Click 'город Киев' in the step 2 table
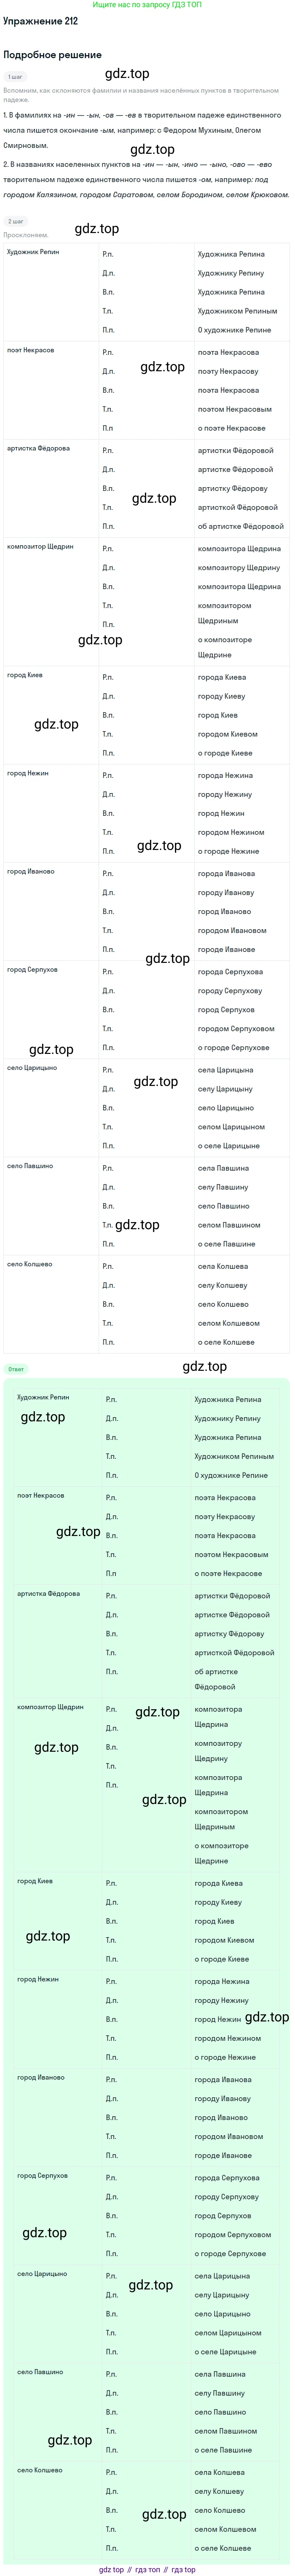The height and width of the screenshot is (2576, 295). (25, 675)
